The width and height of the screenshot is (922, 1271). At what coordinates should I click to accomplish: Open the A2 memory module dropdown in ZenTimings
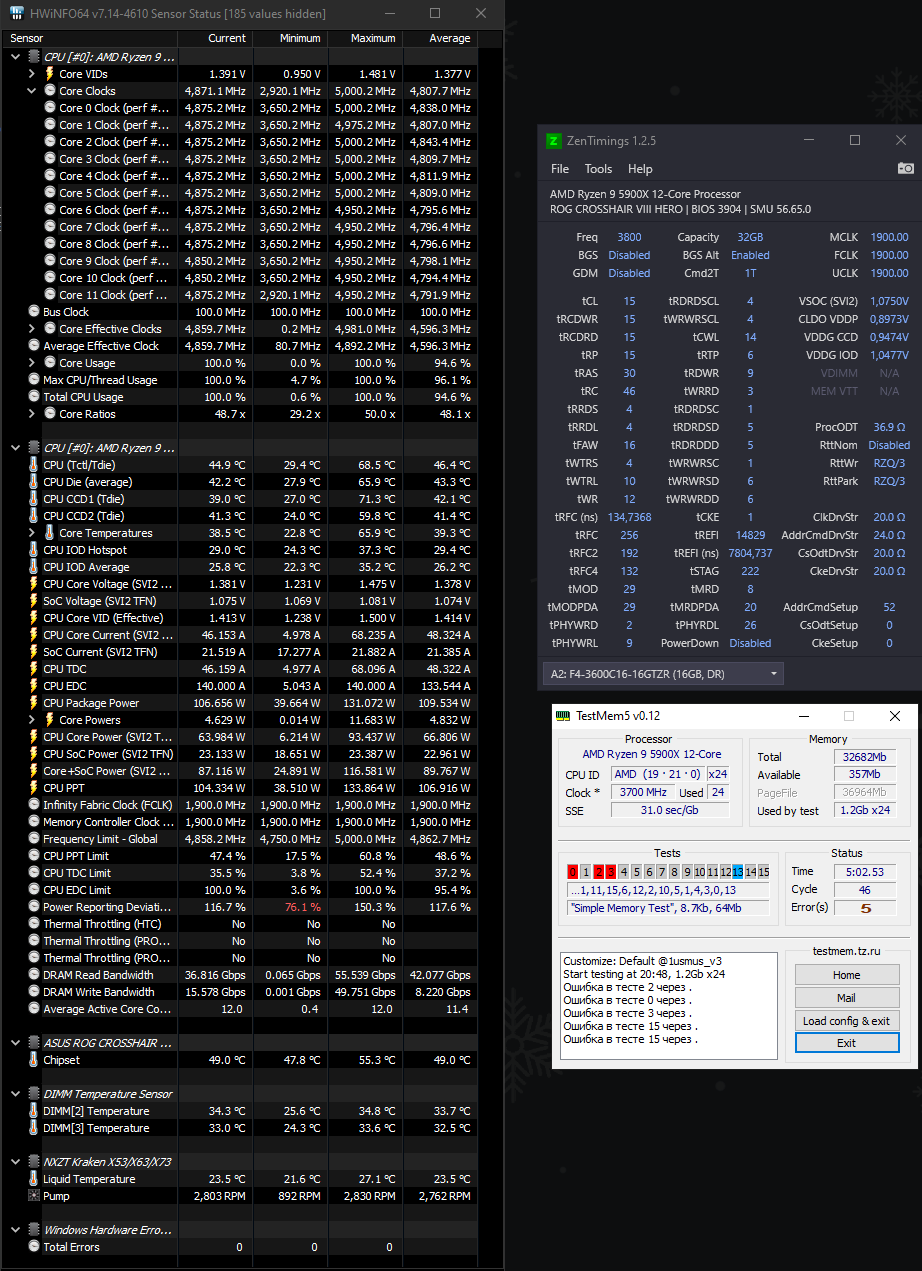(663, 674)
